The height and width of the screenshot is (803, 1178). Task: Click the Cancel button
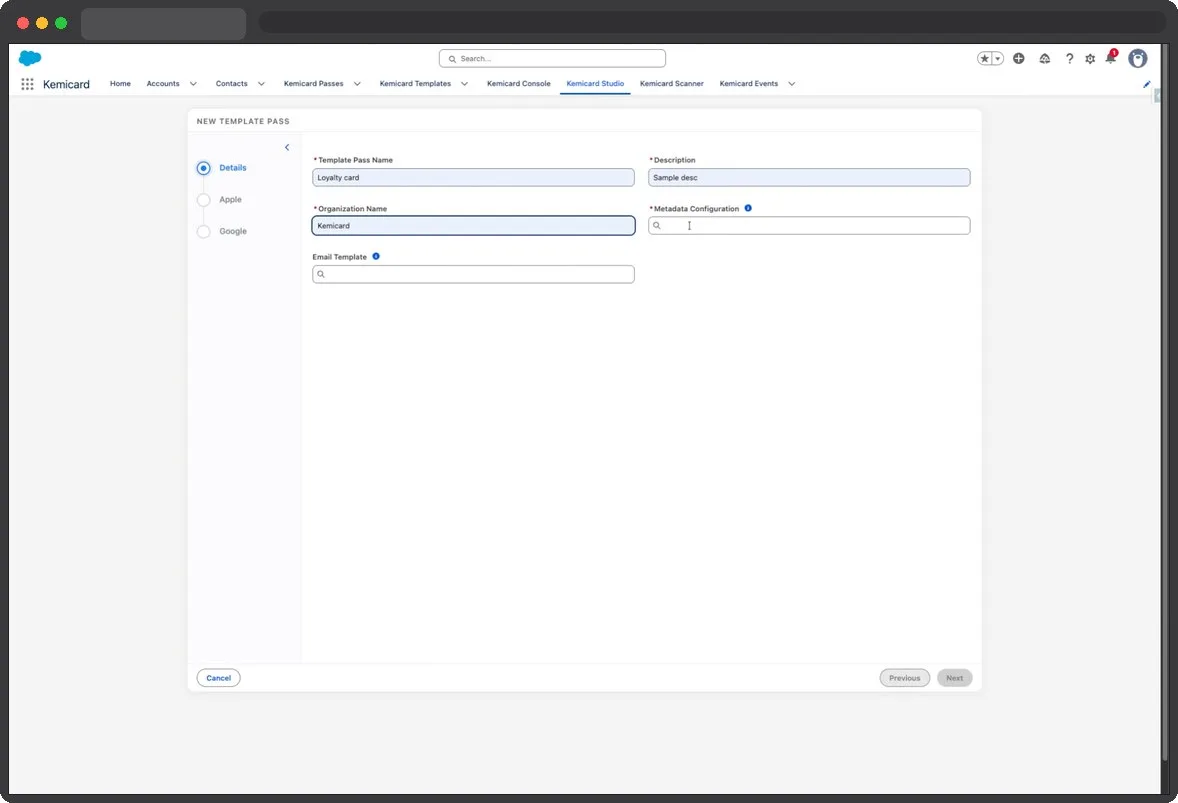tap(219, 678)
